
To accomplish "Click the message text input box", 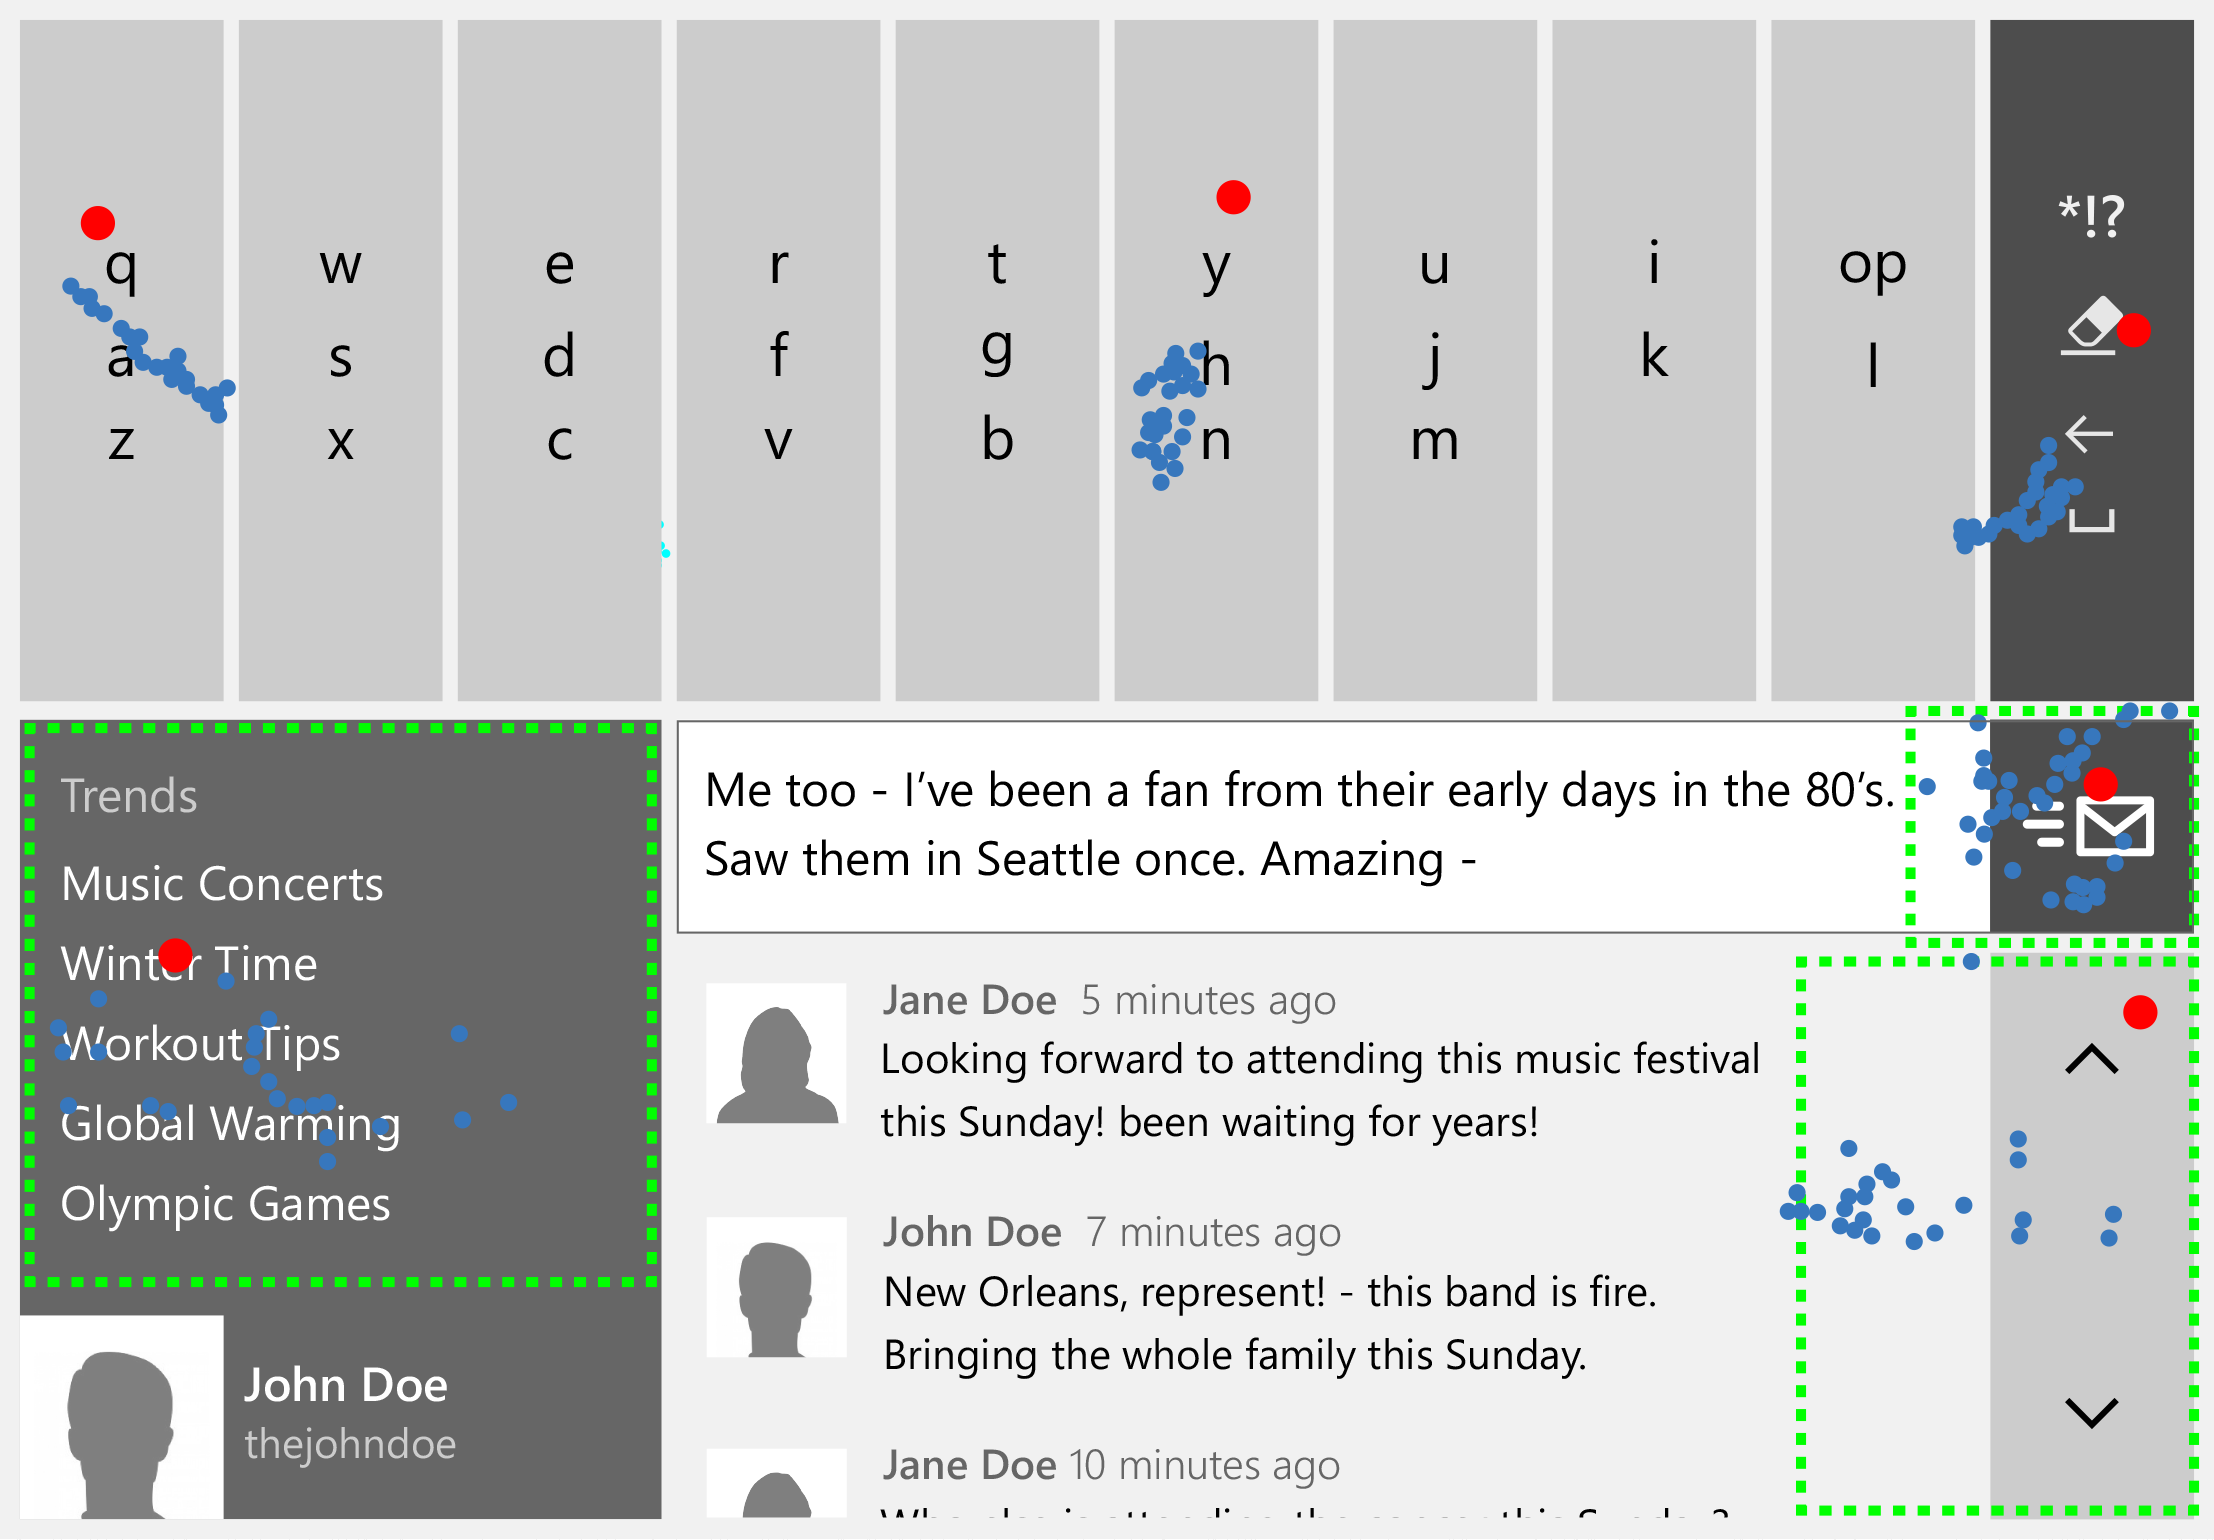I will pos(1290,826).
